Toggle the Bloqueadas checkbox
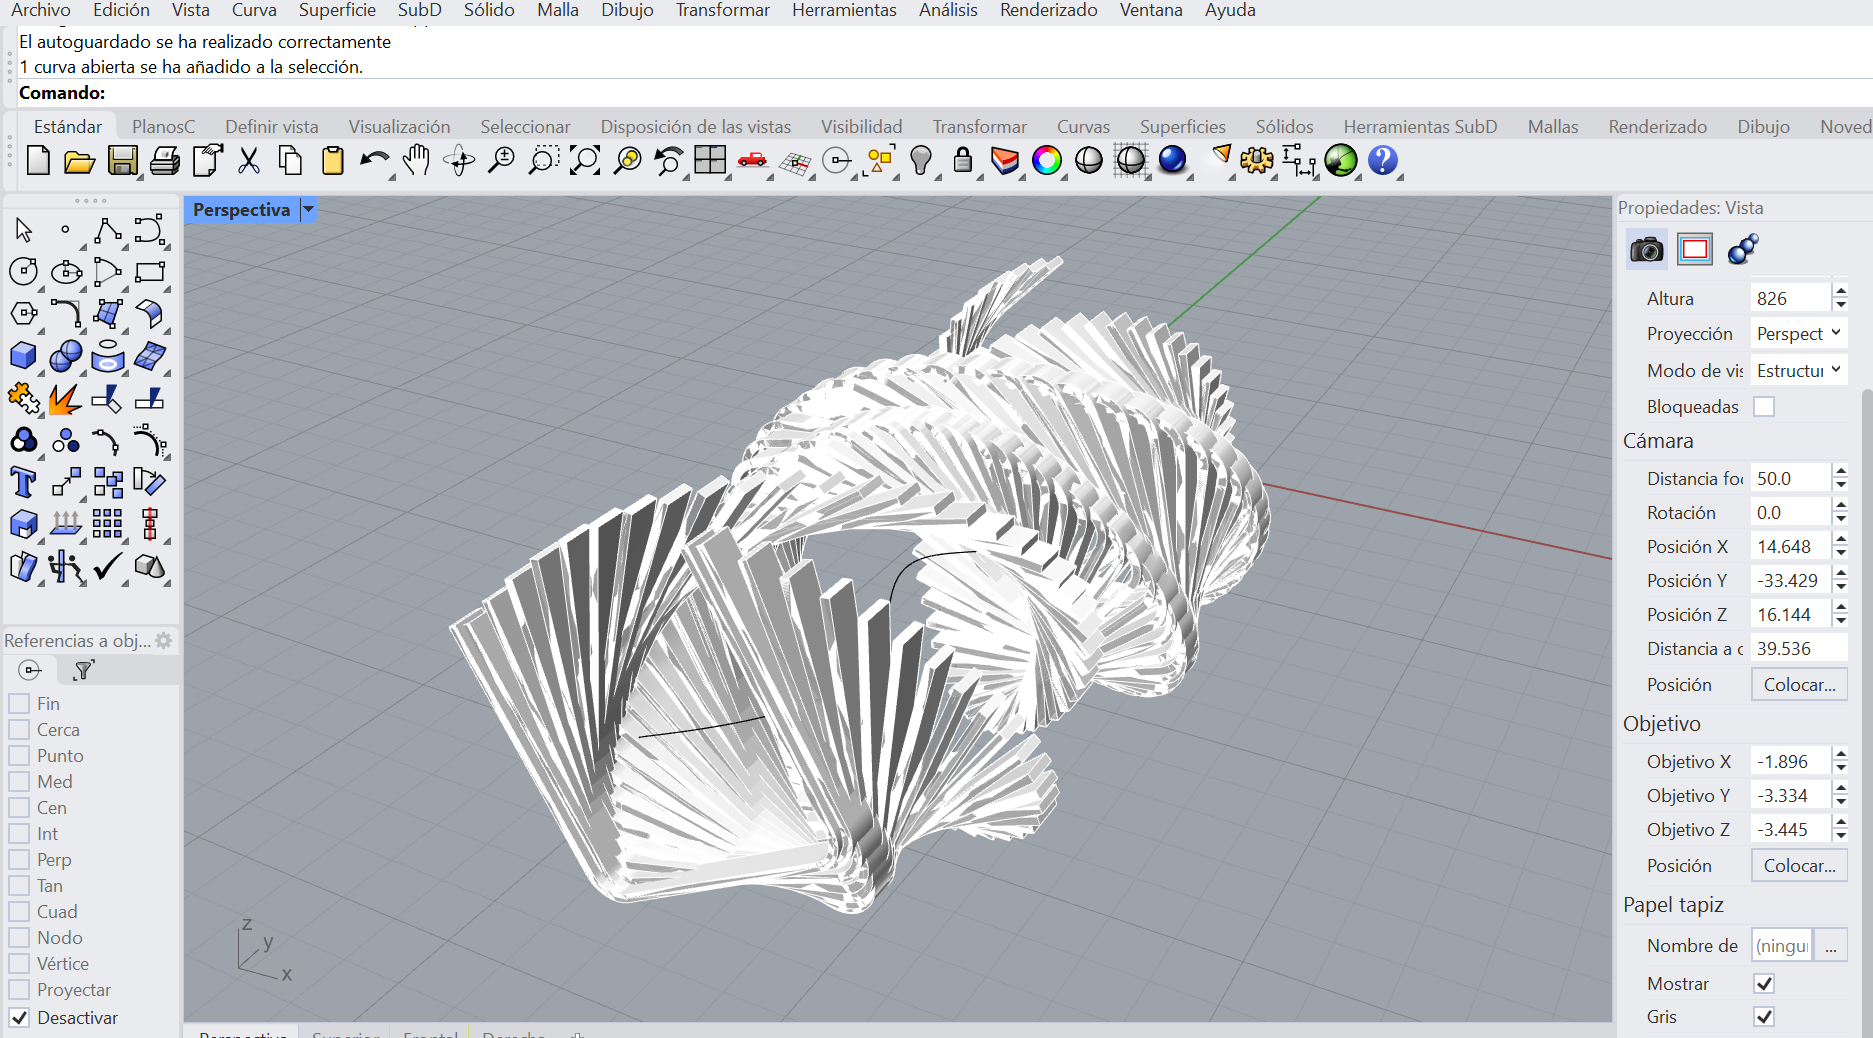 click(1764, 407)
